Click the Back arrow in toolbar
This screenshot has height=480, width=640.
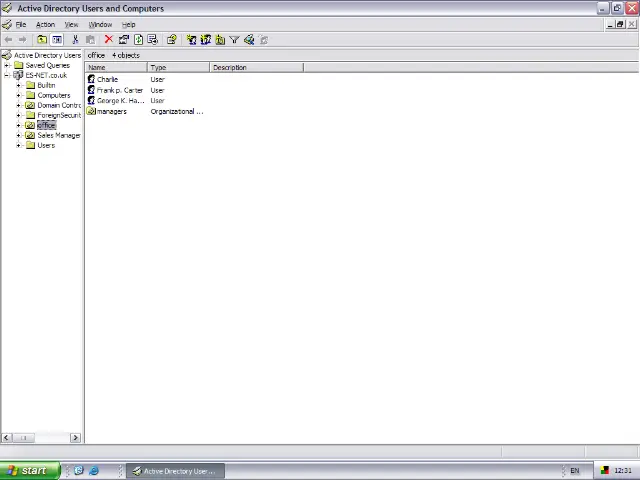coord(8,40)
